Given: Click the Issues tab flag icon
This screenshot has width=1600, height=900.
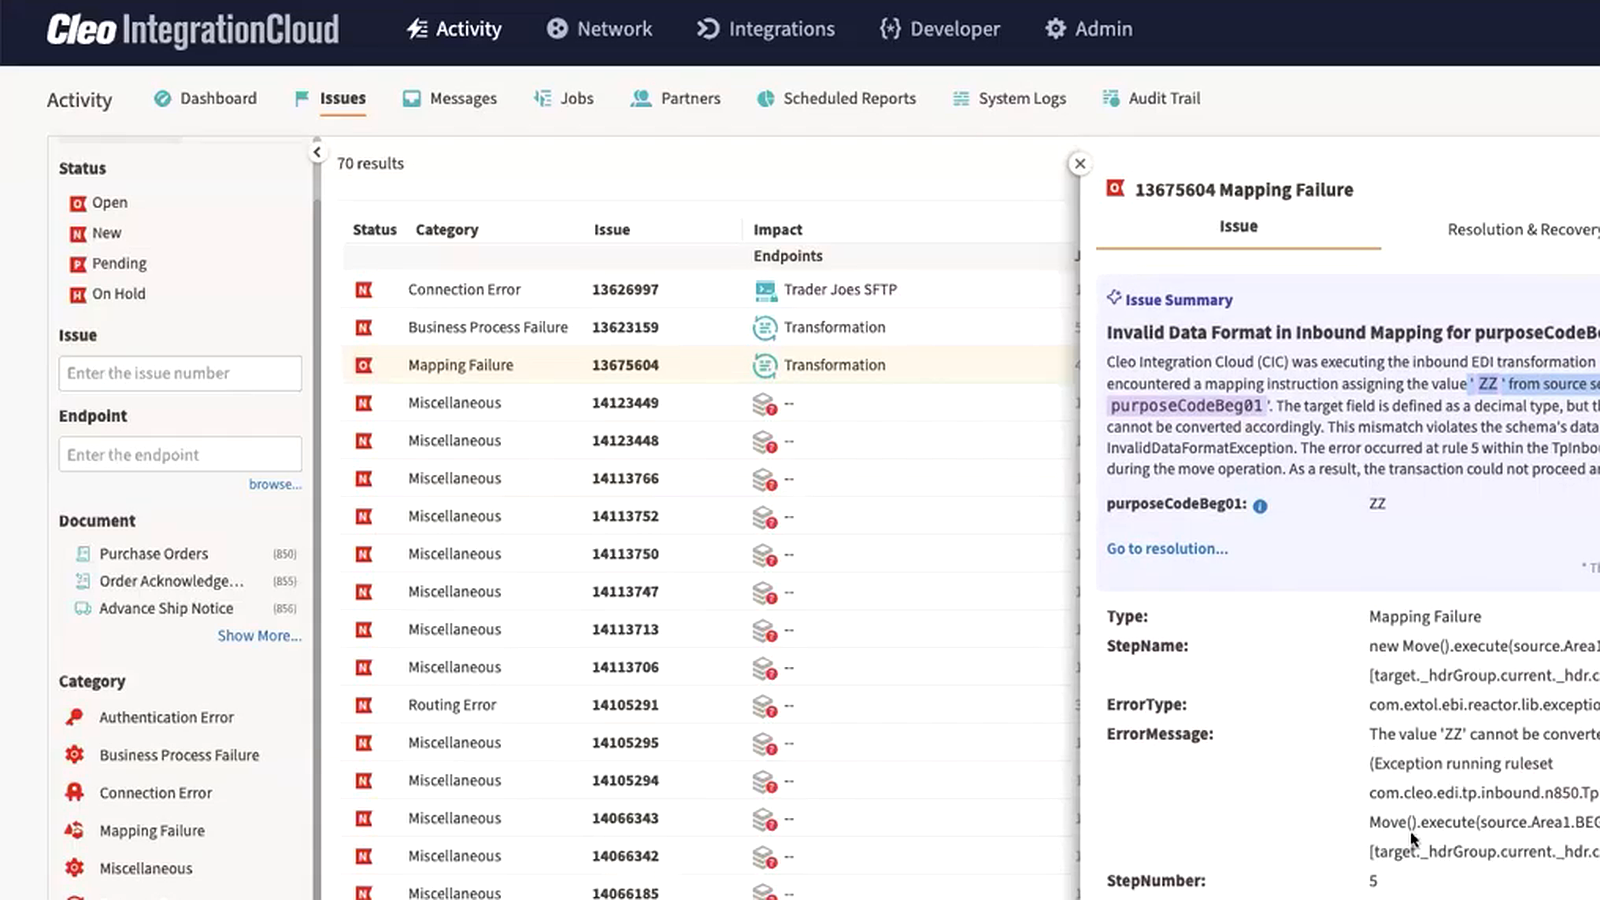Looking at the screenshot, I should click(x=301, y=98).
